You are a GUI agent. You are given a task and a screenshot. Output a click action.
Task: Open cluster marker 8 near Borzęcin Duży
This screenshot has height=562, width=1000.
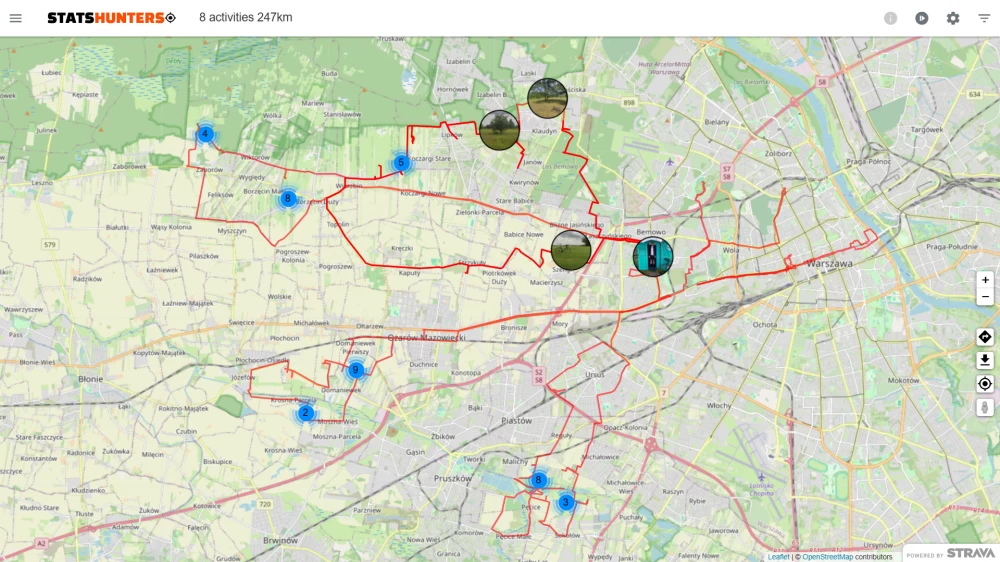[288, 198]
